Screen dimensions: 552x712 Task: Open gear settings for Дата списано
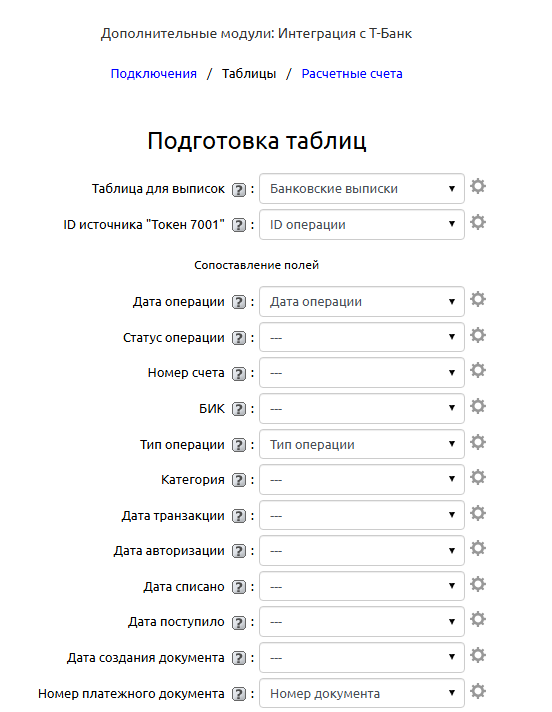point(478,584)
